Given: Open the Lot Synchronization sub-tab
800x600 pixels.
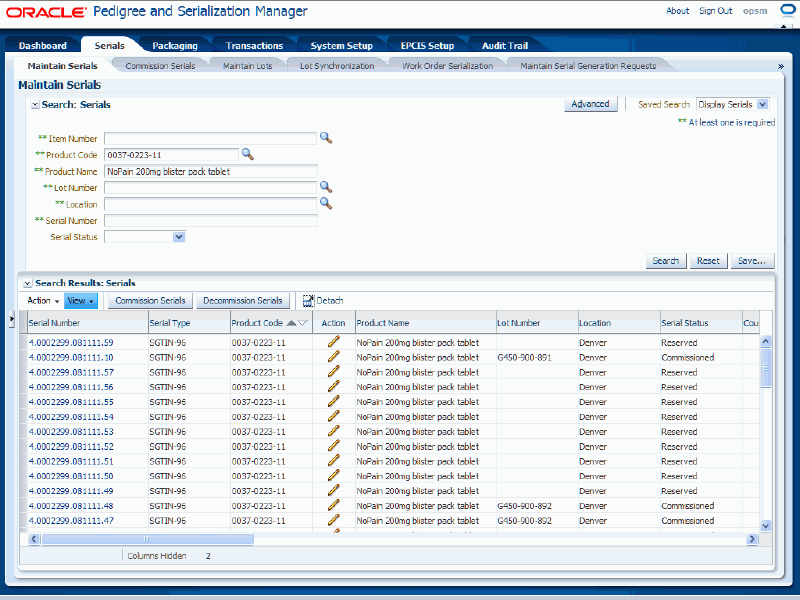Looking at the screenshot, I should tap(337, 66).
